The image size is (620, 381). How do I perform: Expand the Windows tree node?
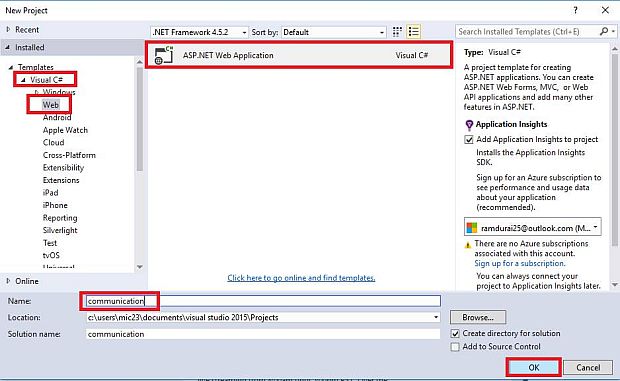36,92
